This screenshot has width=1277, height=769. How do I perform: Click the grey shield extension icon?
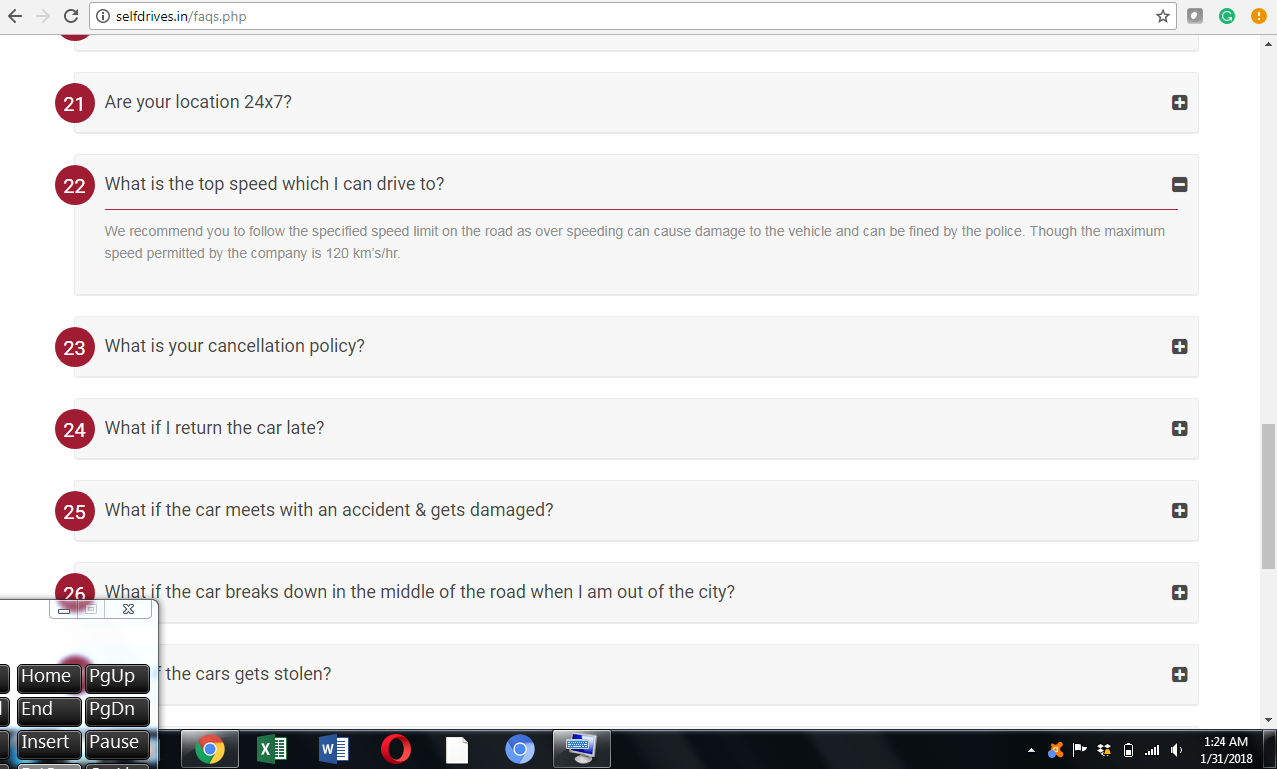point(1195,16)
